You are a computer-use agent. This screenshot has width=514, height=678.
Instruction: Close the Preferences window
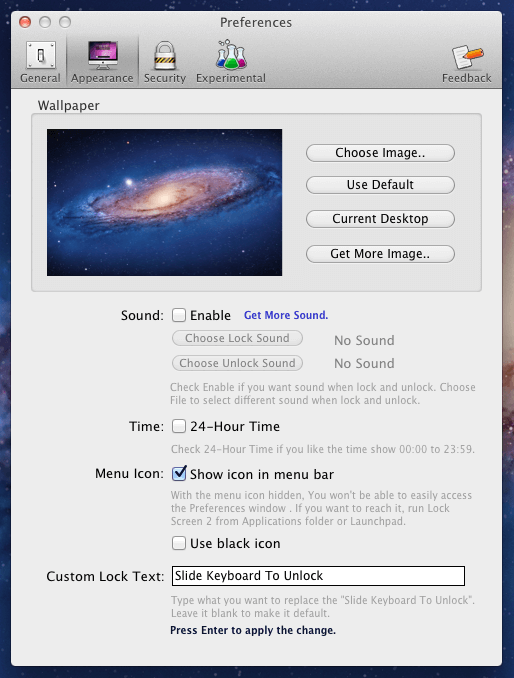click(25, 22)
